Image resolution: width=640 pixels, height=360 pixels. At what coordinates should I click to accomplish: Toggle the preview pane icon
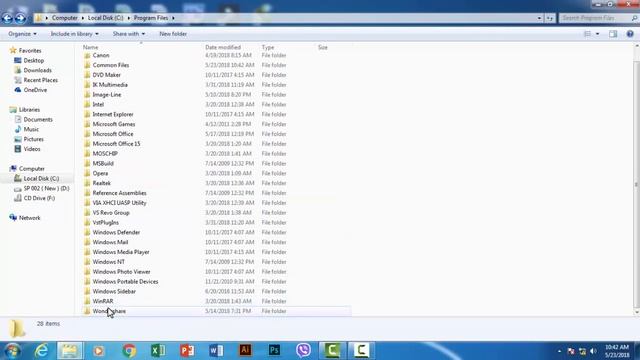[x=613, y=34]
